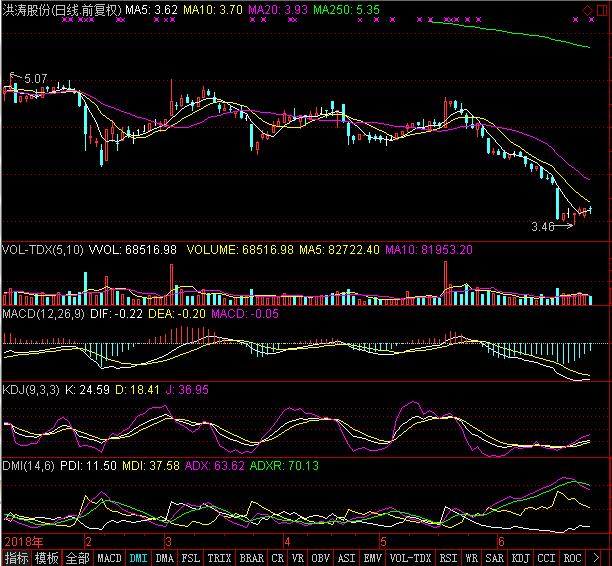Select the VR indicator tab
The width and height of the screenshot is (612, 566).
(298, 558)
